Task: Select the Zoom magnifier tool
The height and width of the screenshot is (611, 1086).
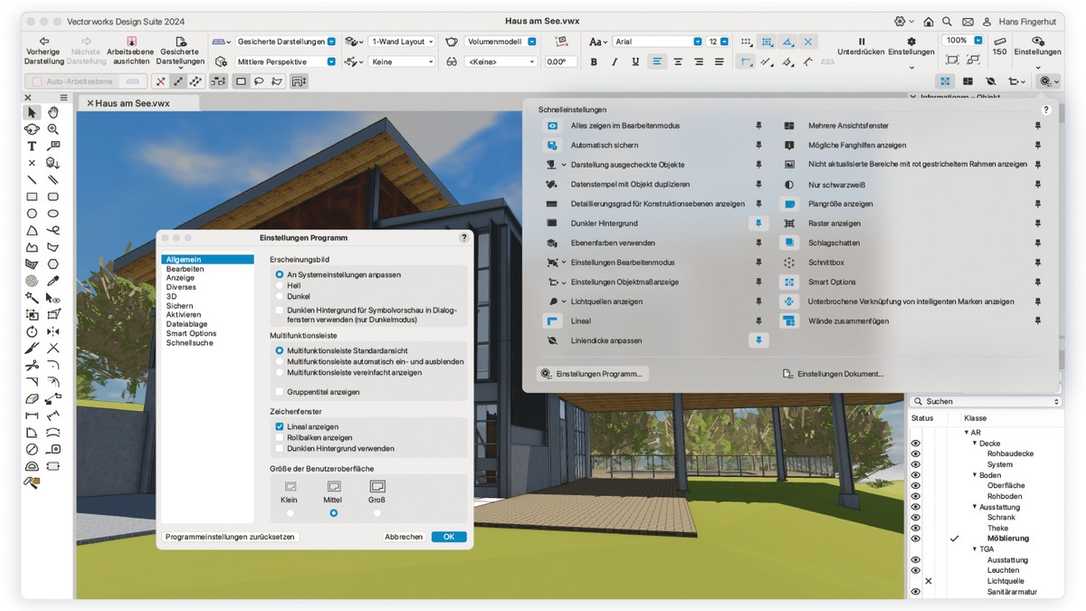Action: (x=54, y=129)
